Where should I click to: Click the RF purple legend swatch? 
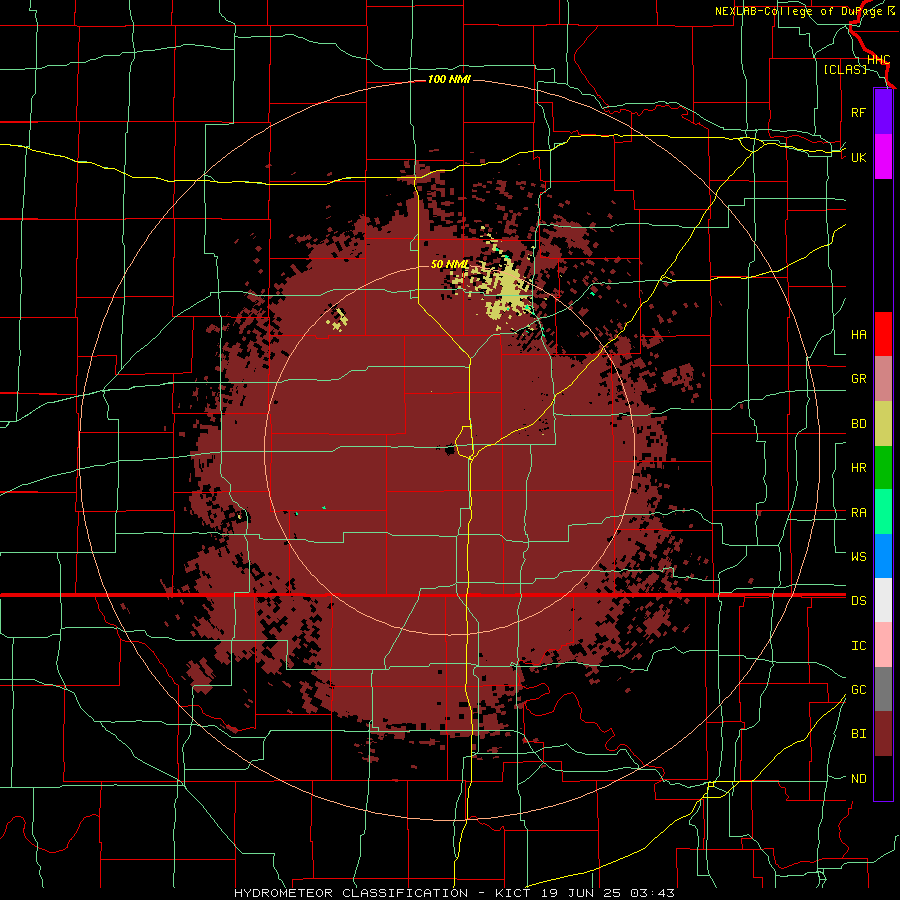click(x=883, y=112)
